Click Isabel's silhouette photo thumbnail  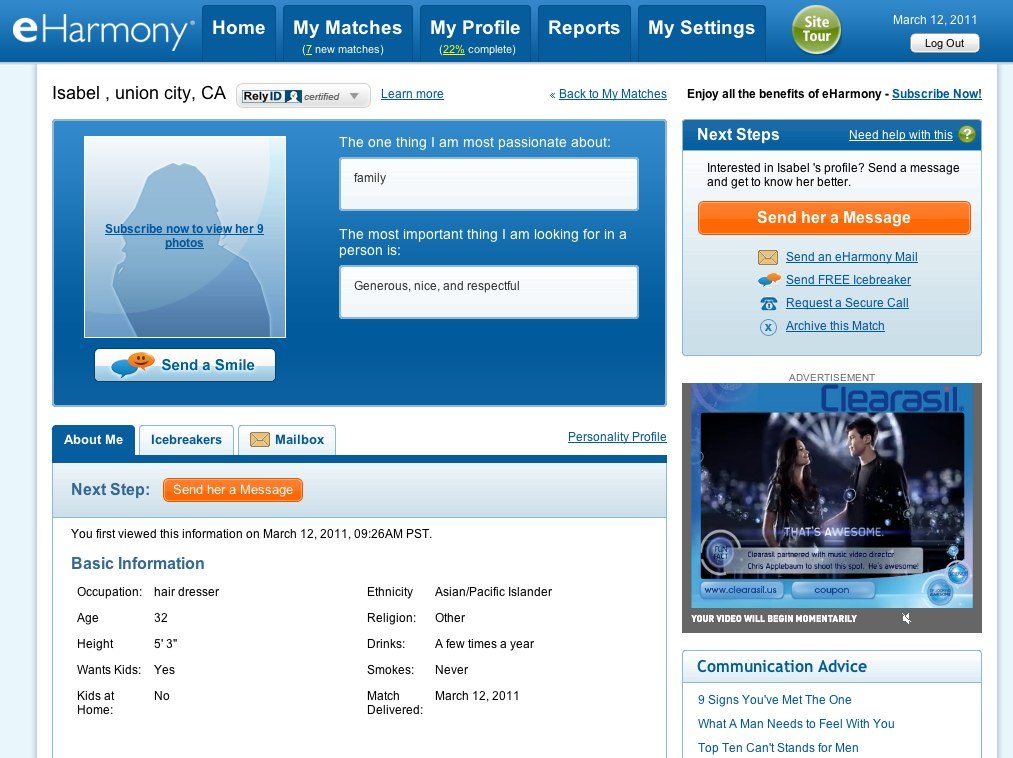(184, 236)
